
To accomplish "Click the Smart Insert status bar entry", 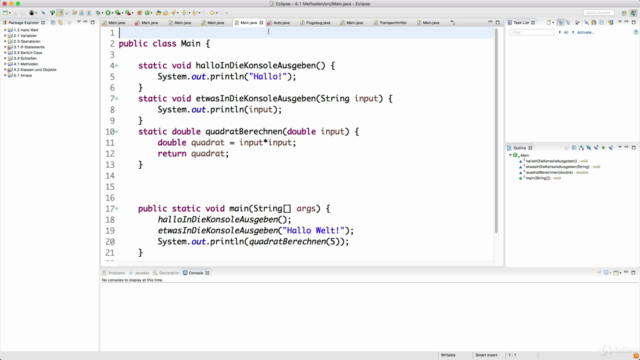I will (486, 355).
